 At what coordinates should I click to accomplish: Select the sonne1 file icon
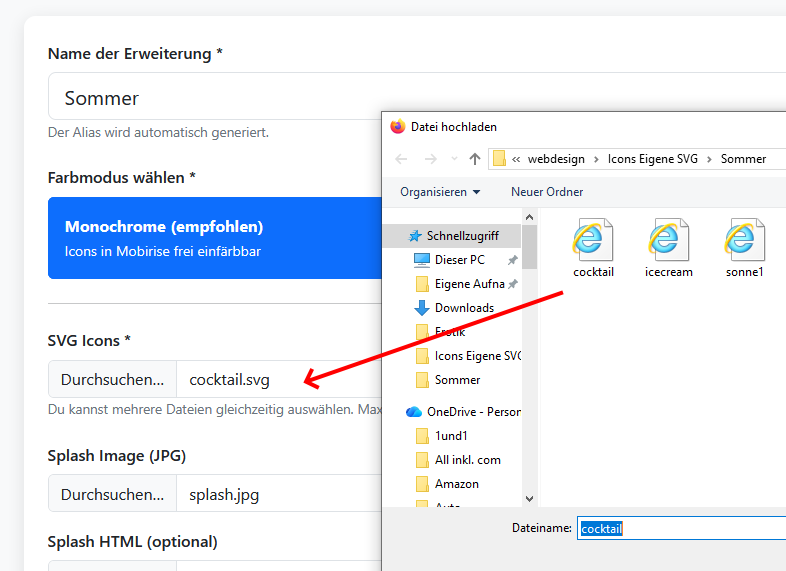point(744,241)
